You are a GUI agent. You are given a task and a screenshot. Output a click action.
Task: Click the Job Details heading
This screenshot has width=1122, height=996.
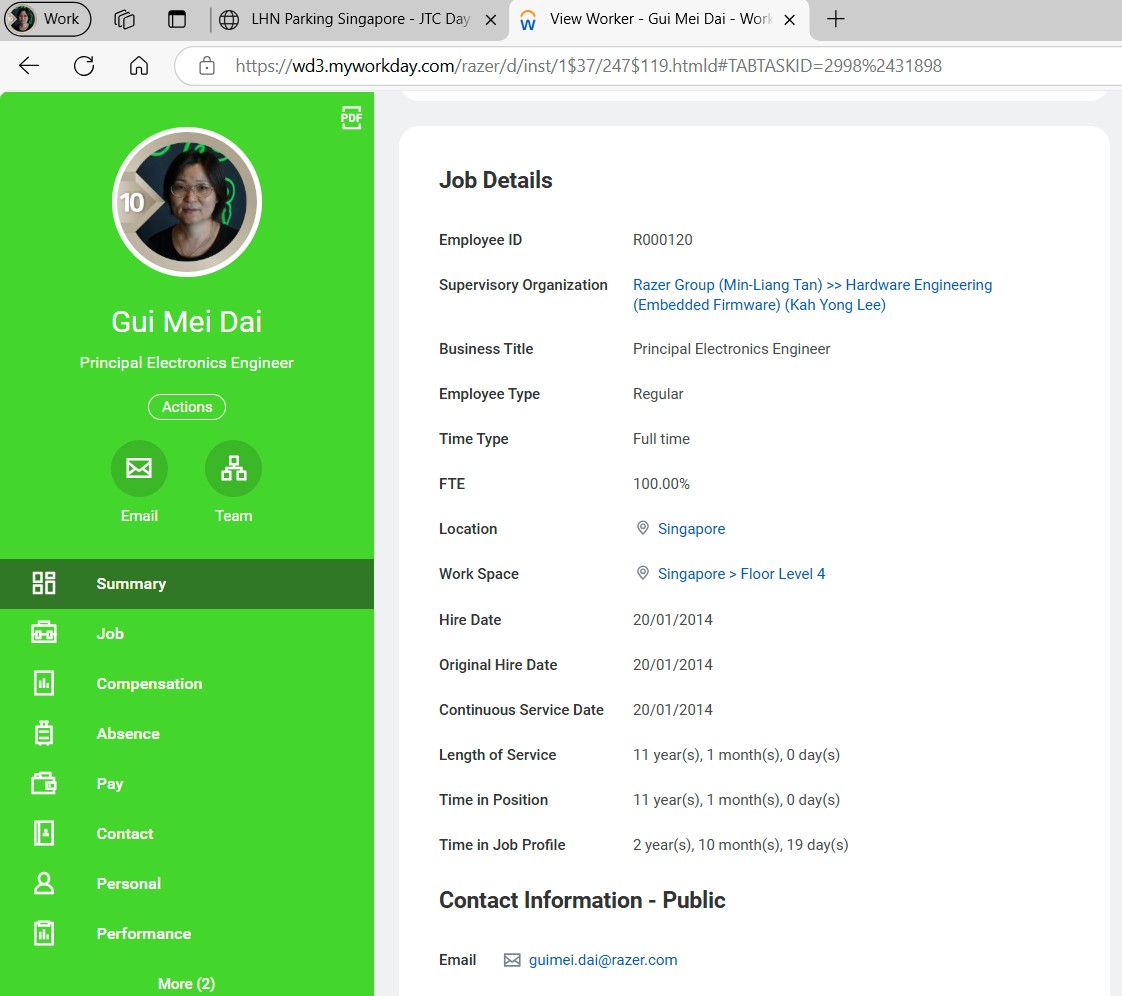tap(495, 180)
